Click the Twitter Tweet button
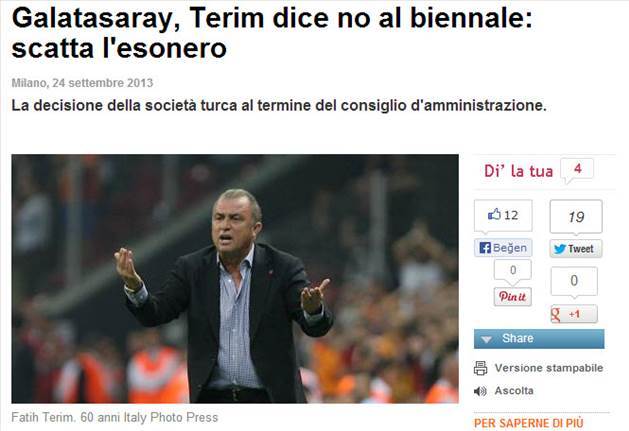Viewport: 629px width, 431px height. click(576, 249)
